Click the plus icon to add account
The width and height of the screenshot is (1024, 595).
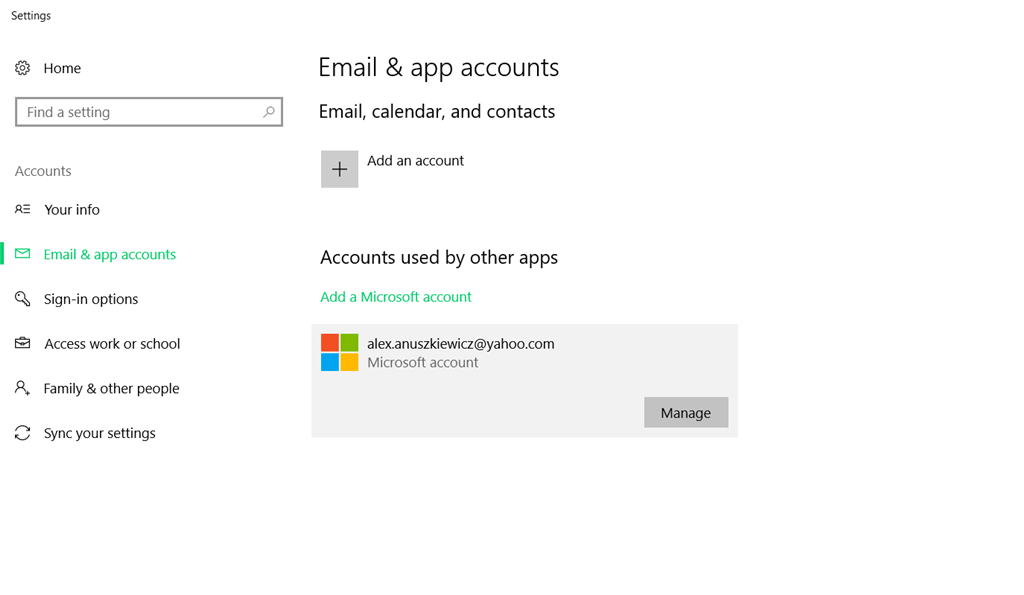click(340, 169)
